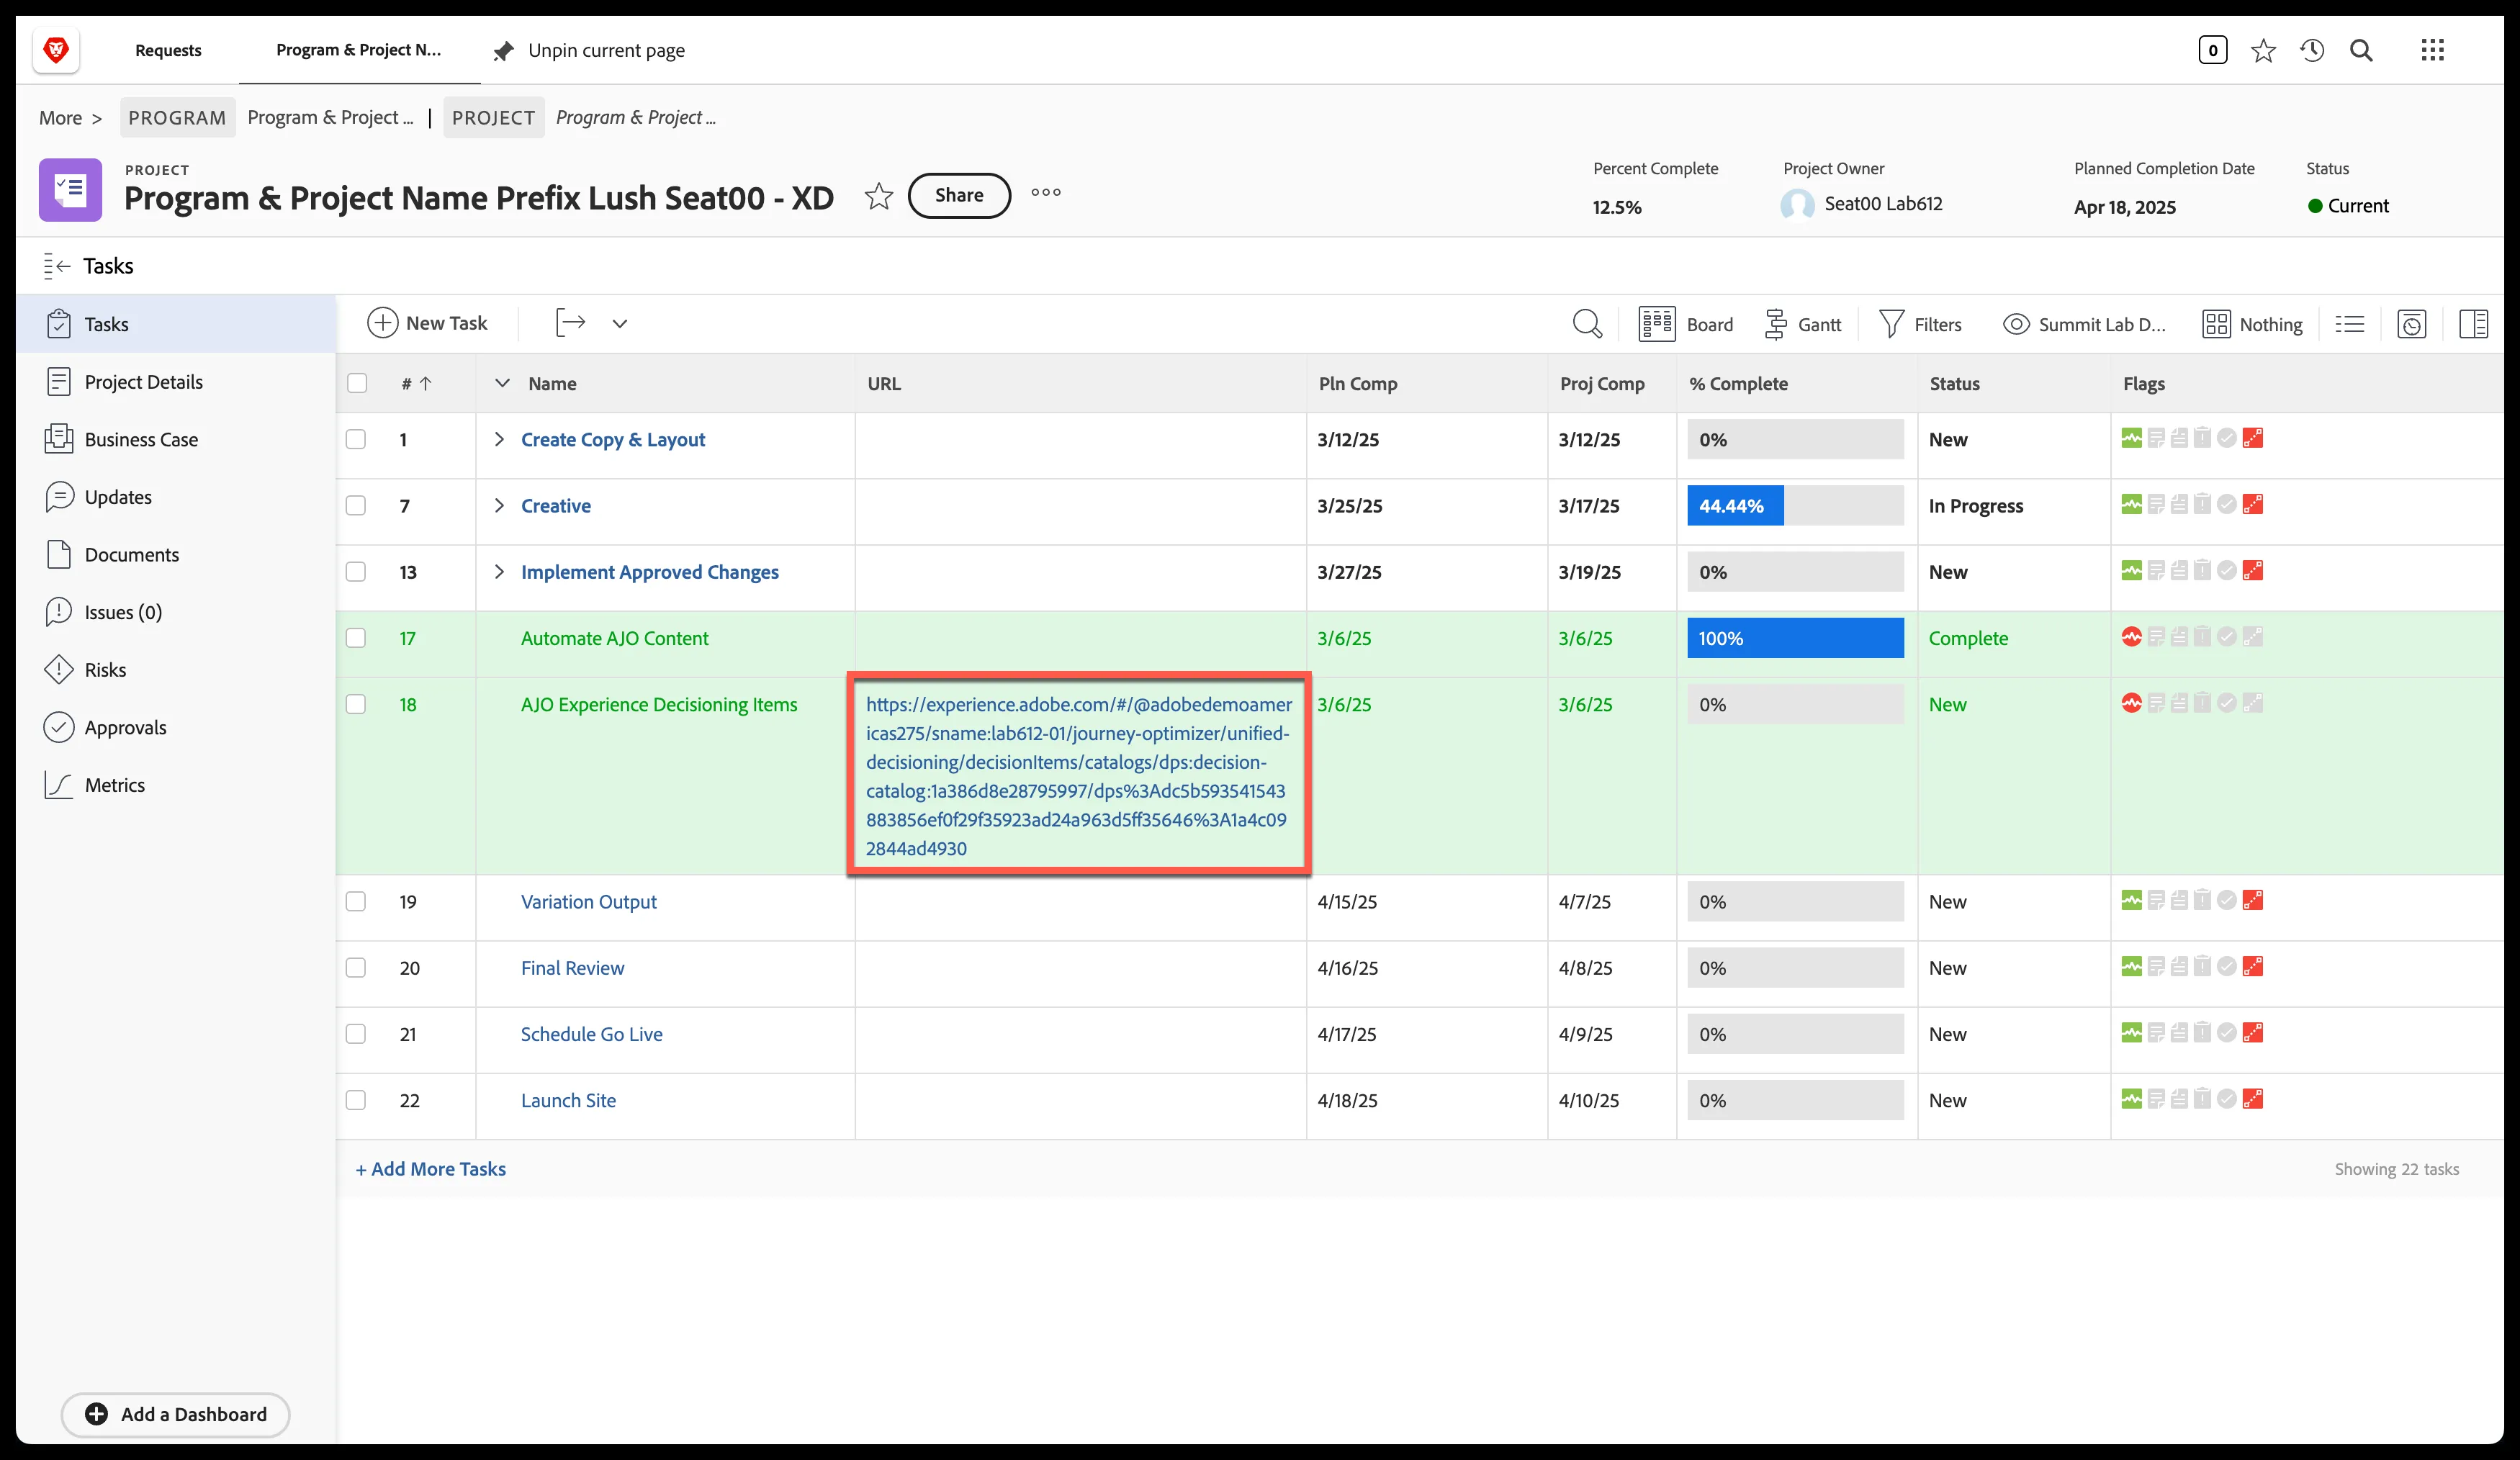Screen dimensions: 2520x1460
Task: Open the timeline planning clock icon
Action: pyautogui.click(x=2411, y=324)
